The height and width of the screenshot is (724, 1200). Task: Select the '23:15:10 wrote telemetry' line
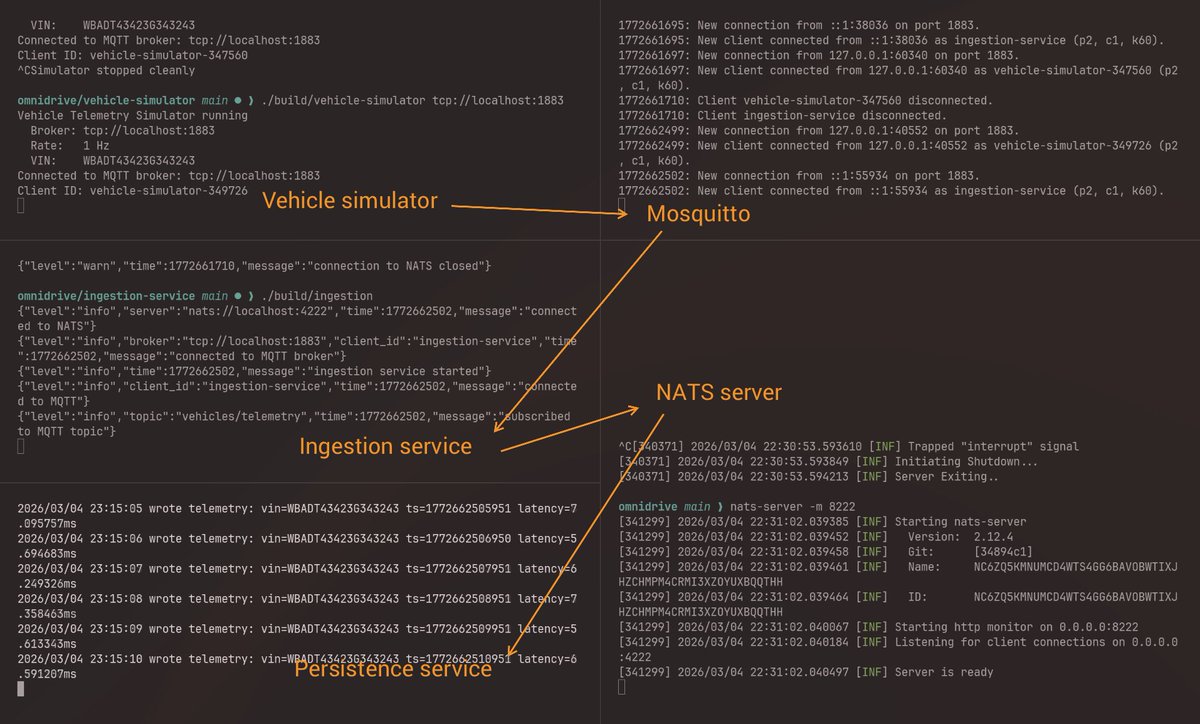297,666
